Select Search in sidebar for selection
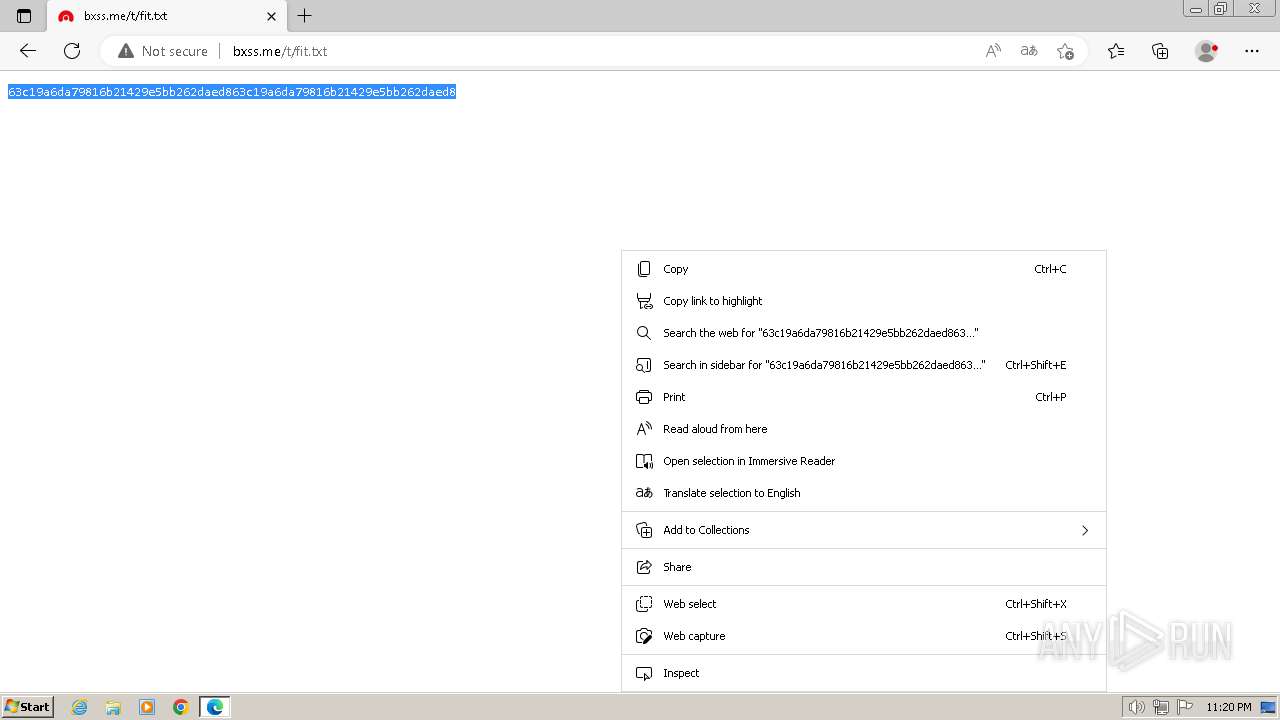 tap(864, 365)
